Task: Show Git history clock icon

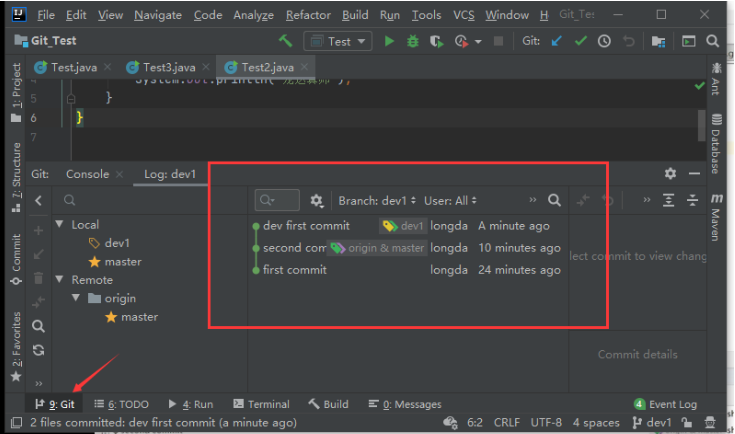Action: tap(604, 41)
